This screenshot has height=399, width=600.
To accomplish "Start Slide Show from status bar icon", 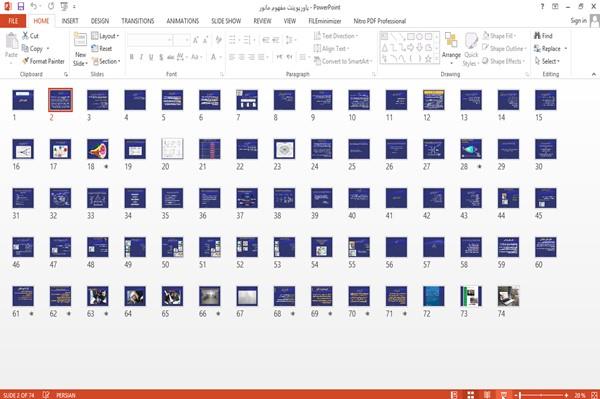I will 504,395.
